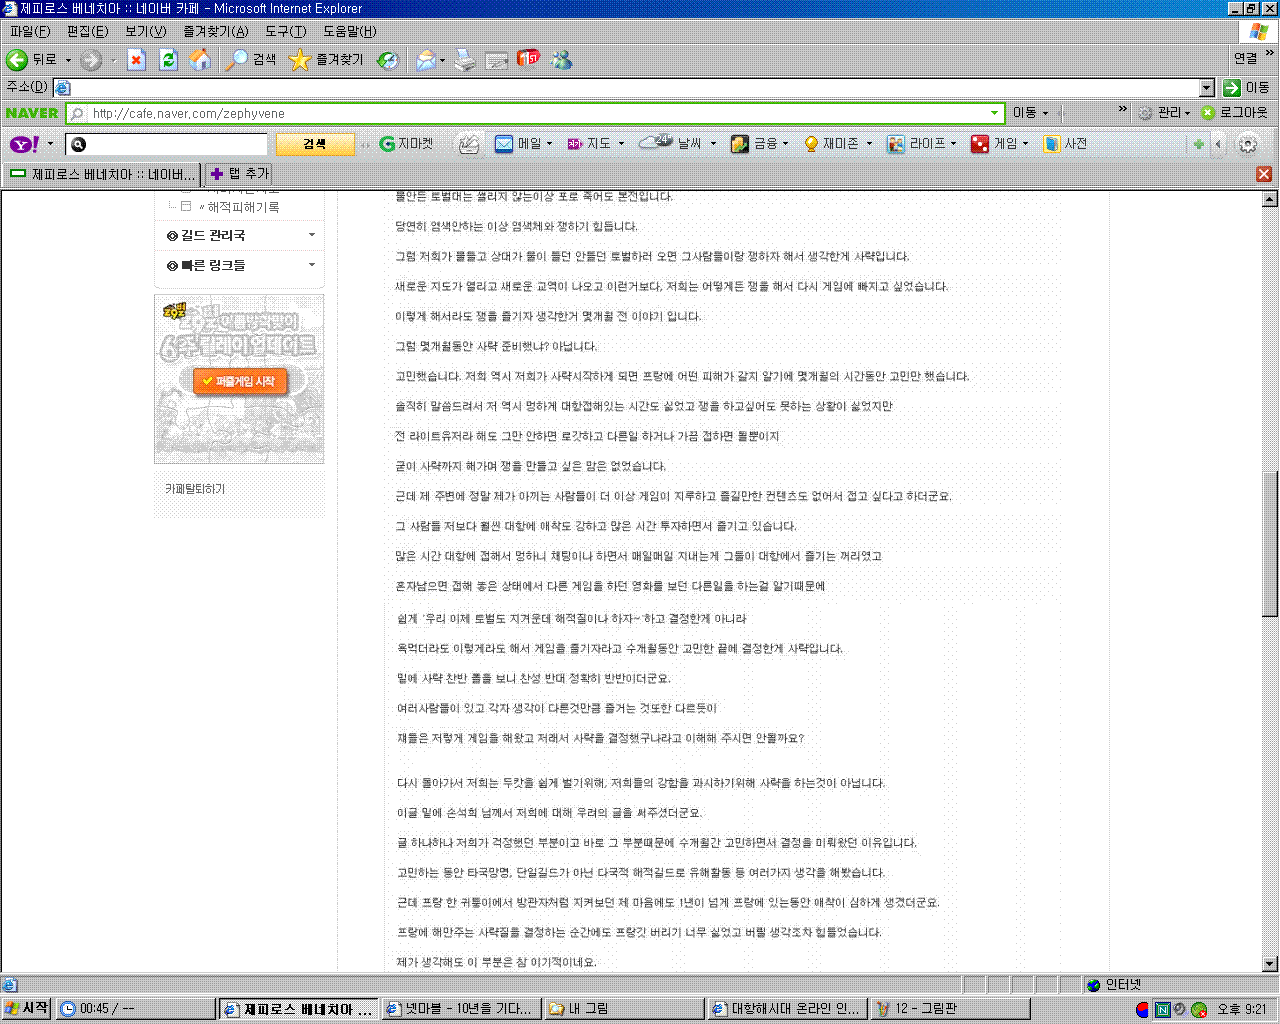Click the 사전 dictionary icon in the Yahoo toolbar
The width and height of the screenshot is (1280, 1024).
pyautogui.click(x=1065, y=144)
